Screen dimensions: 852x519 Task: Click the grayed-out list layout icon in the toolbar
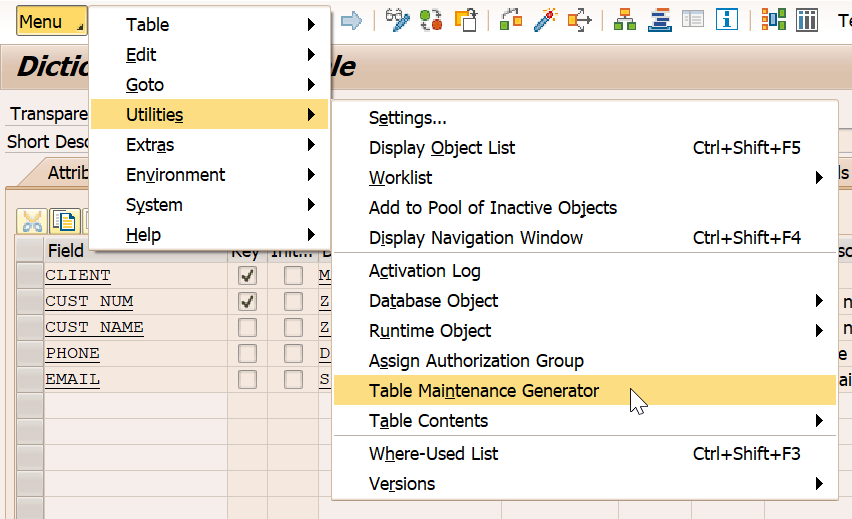(693, 21)
